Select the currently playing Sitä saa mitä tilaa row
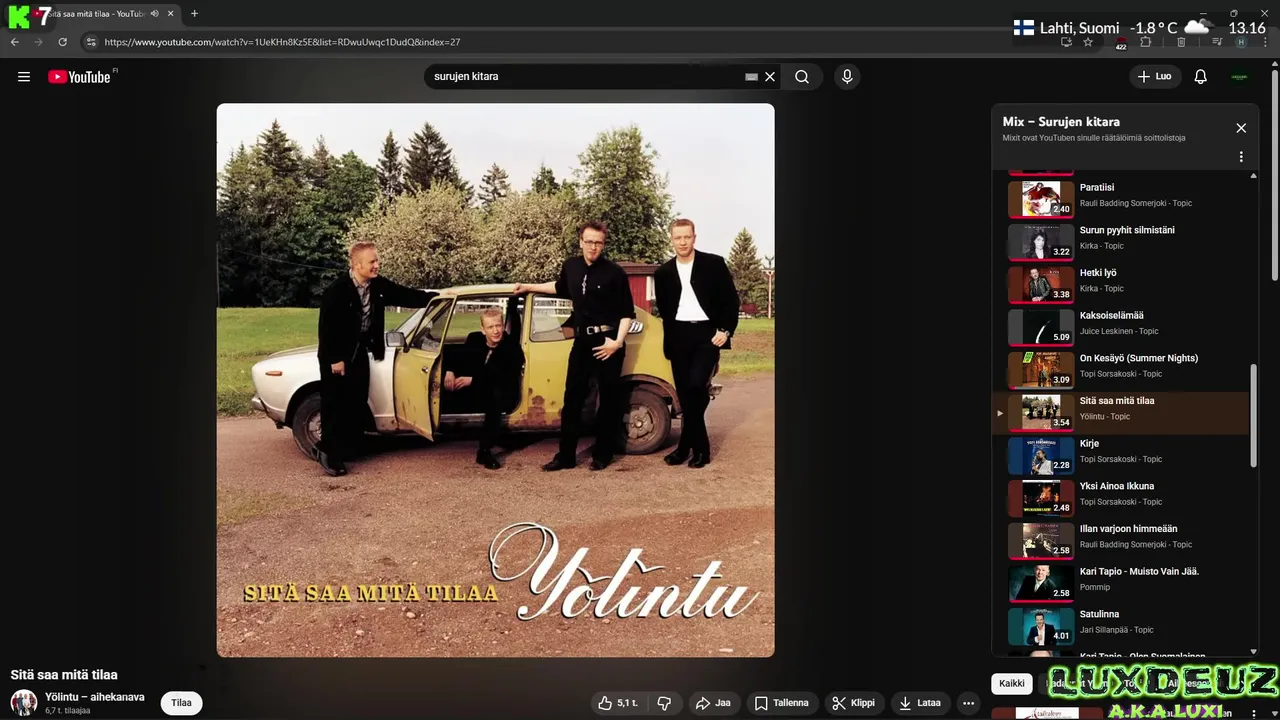The height and width of the screenshot is (720, 1280). point(1120,412)
